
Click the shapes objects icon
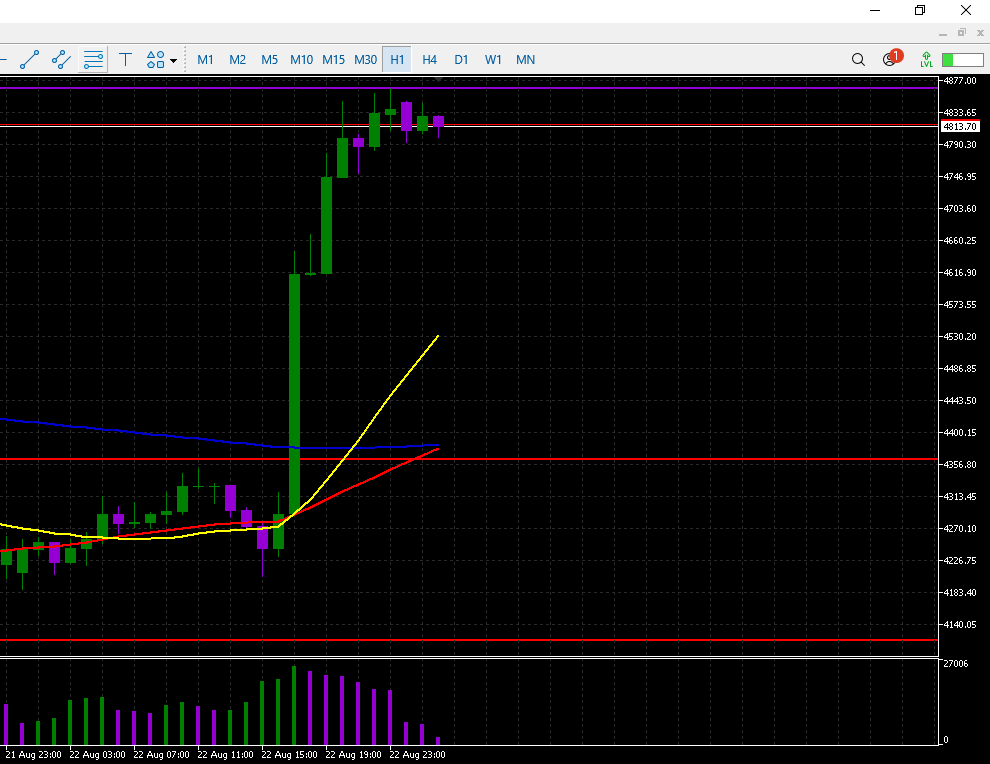pos(156,59)
